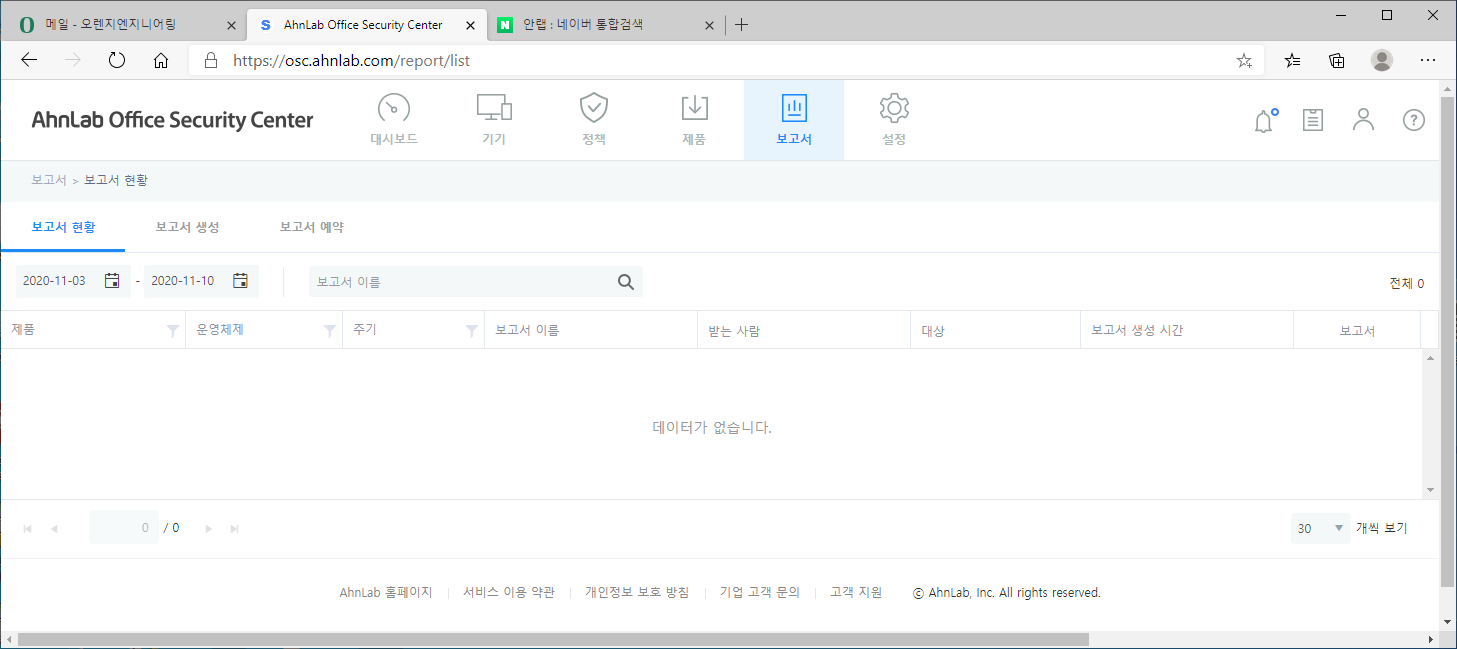Image resolution: width=1457 pixels, height=649 pixels.
Task: Open the help question mark icon
Action: (x=1413, y=120)
